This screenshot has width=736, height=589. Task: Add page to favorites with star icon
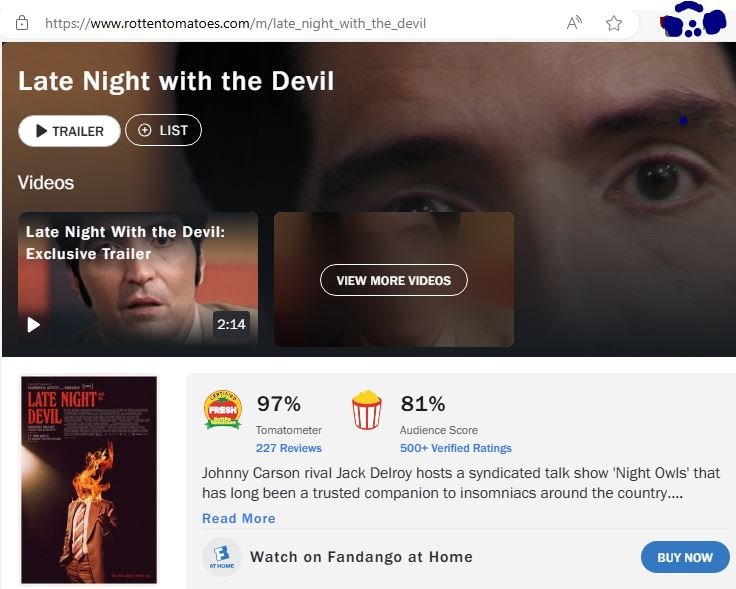pyautogui.click(x=614, y=22)
